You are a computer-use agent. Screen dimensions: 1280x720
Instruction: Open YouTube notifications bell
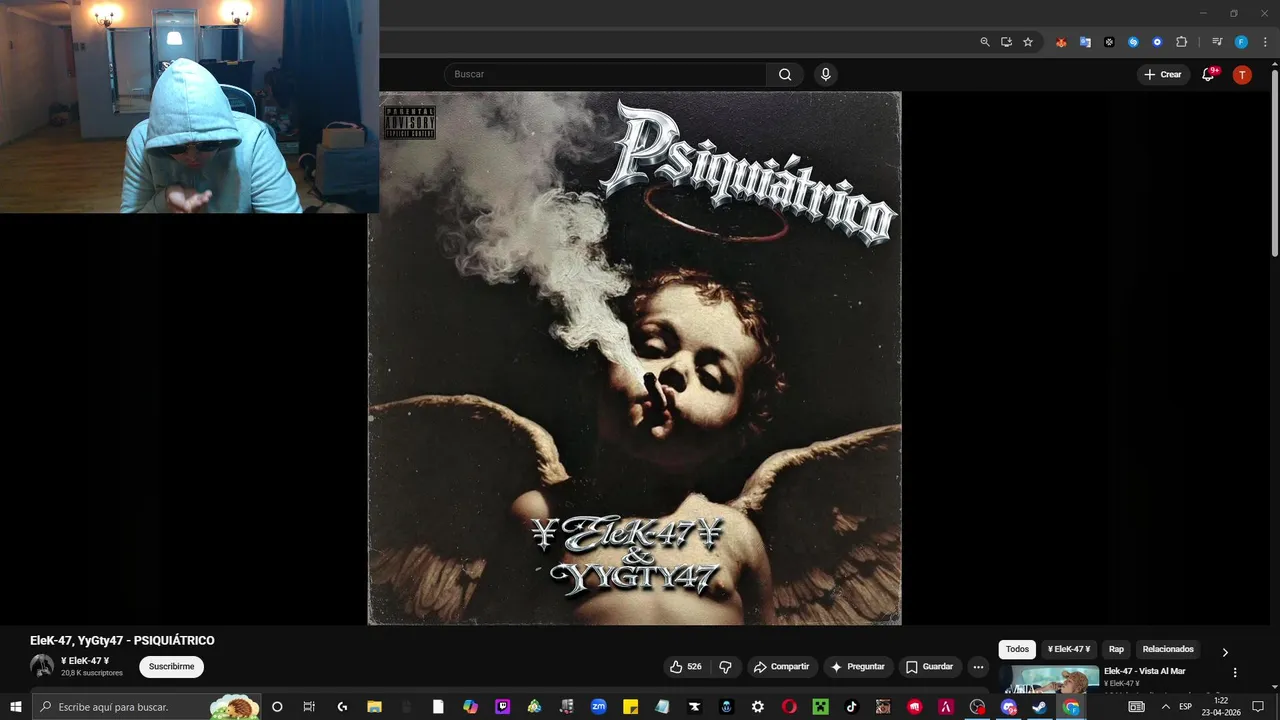(x=1208, y=74)
